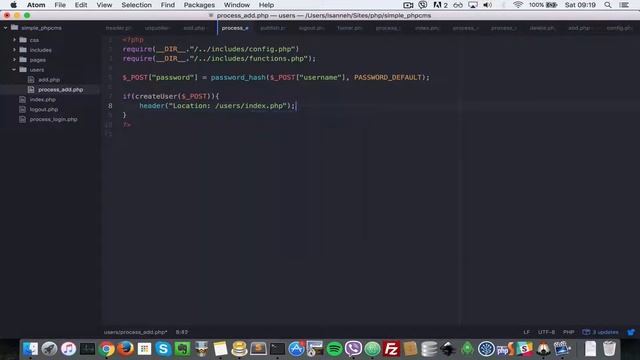Image resolution: width=640 pixels, height=360 pixels.
Task: Select process_add.php in the tree view
Action: click(x=60, y=89)
